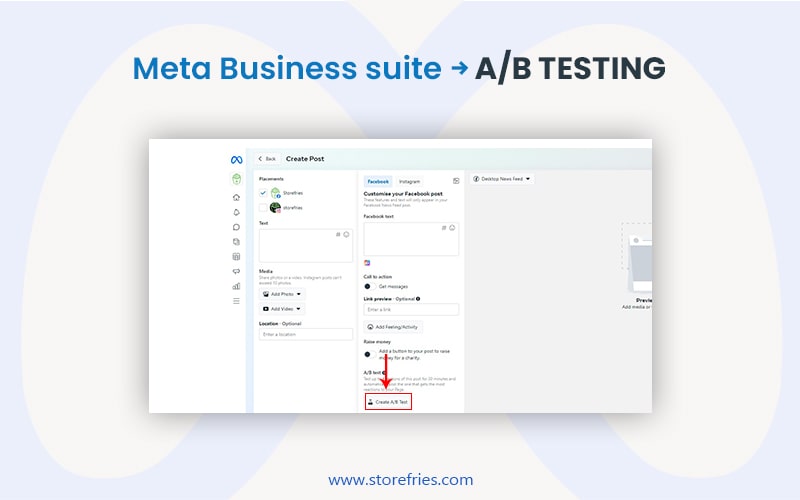Click the Meta logo icon

pyautogui.click(x=236, y=160)
